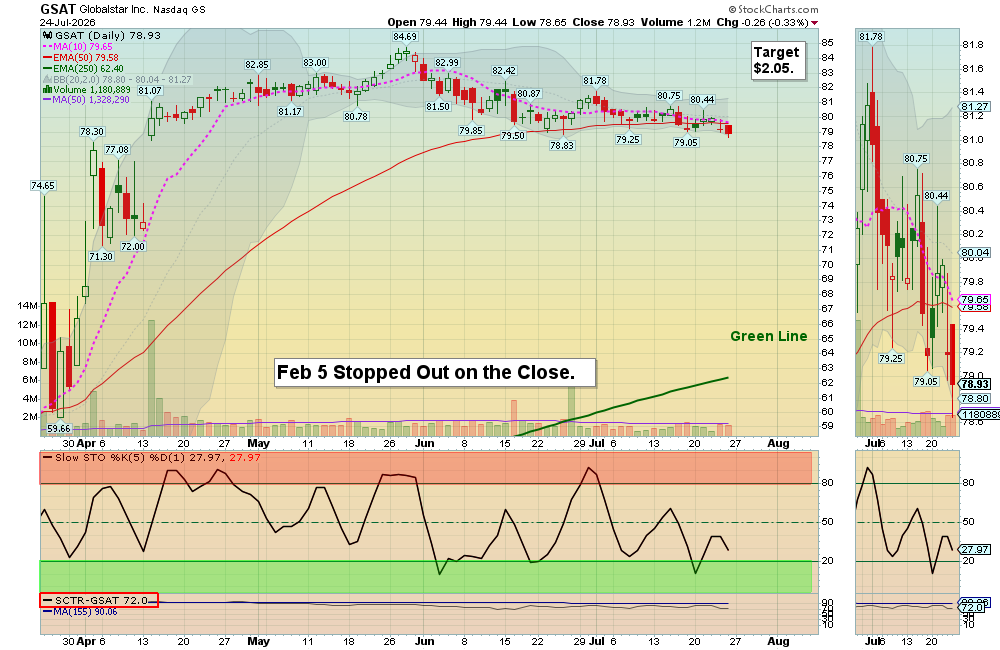Click the 81.17 low price label
Screen dimensions: 1000x650
(290, 111)
